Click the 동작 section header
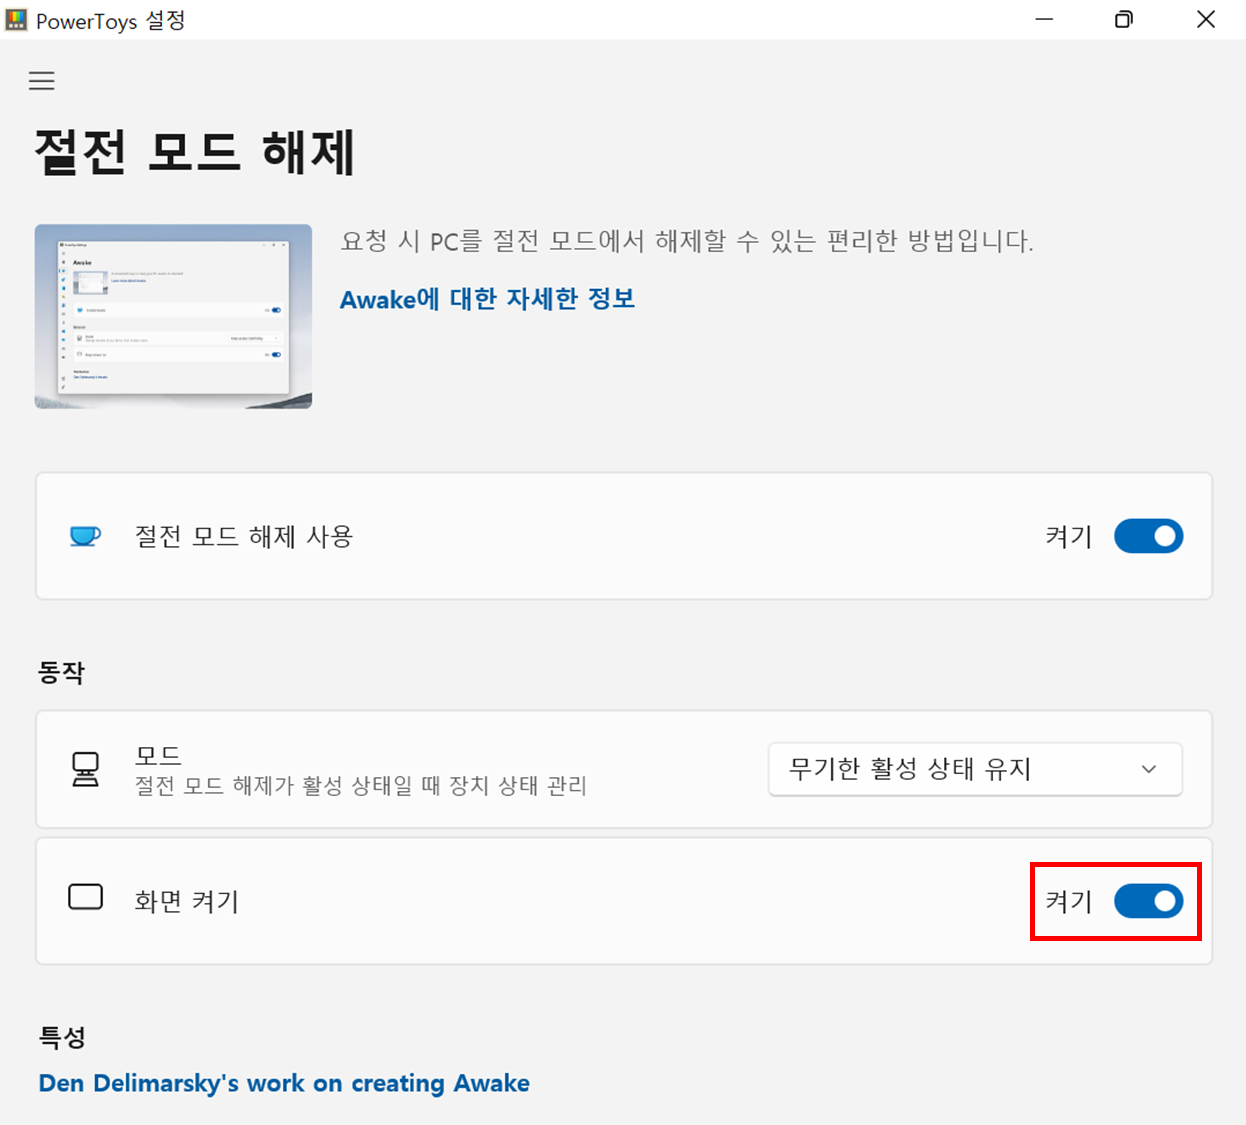Screen dimensions: 1246x1125 [61, 672]
